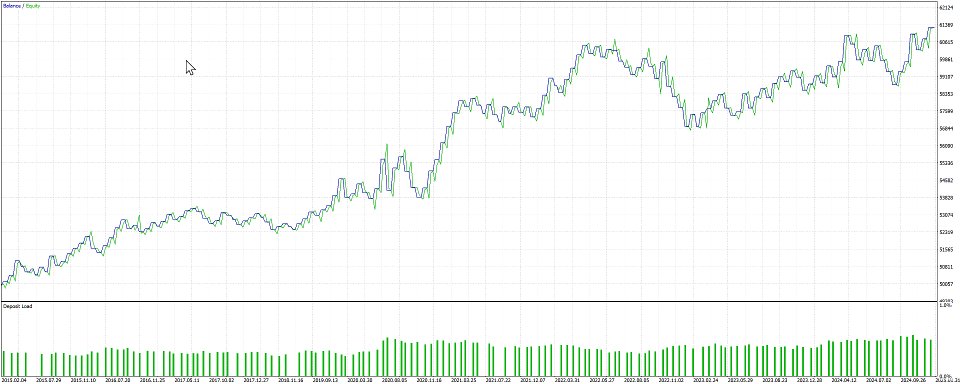This screenshot has height=384, width=960.
Task: Click the 2015.02.04 date axis label
Action: point(15,380)
